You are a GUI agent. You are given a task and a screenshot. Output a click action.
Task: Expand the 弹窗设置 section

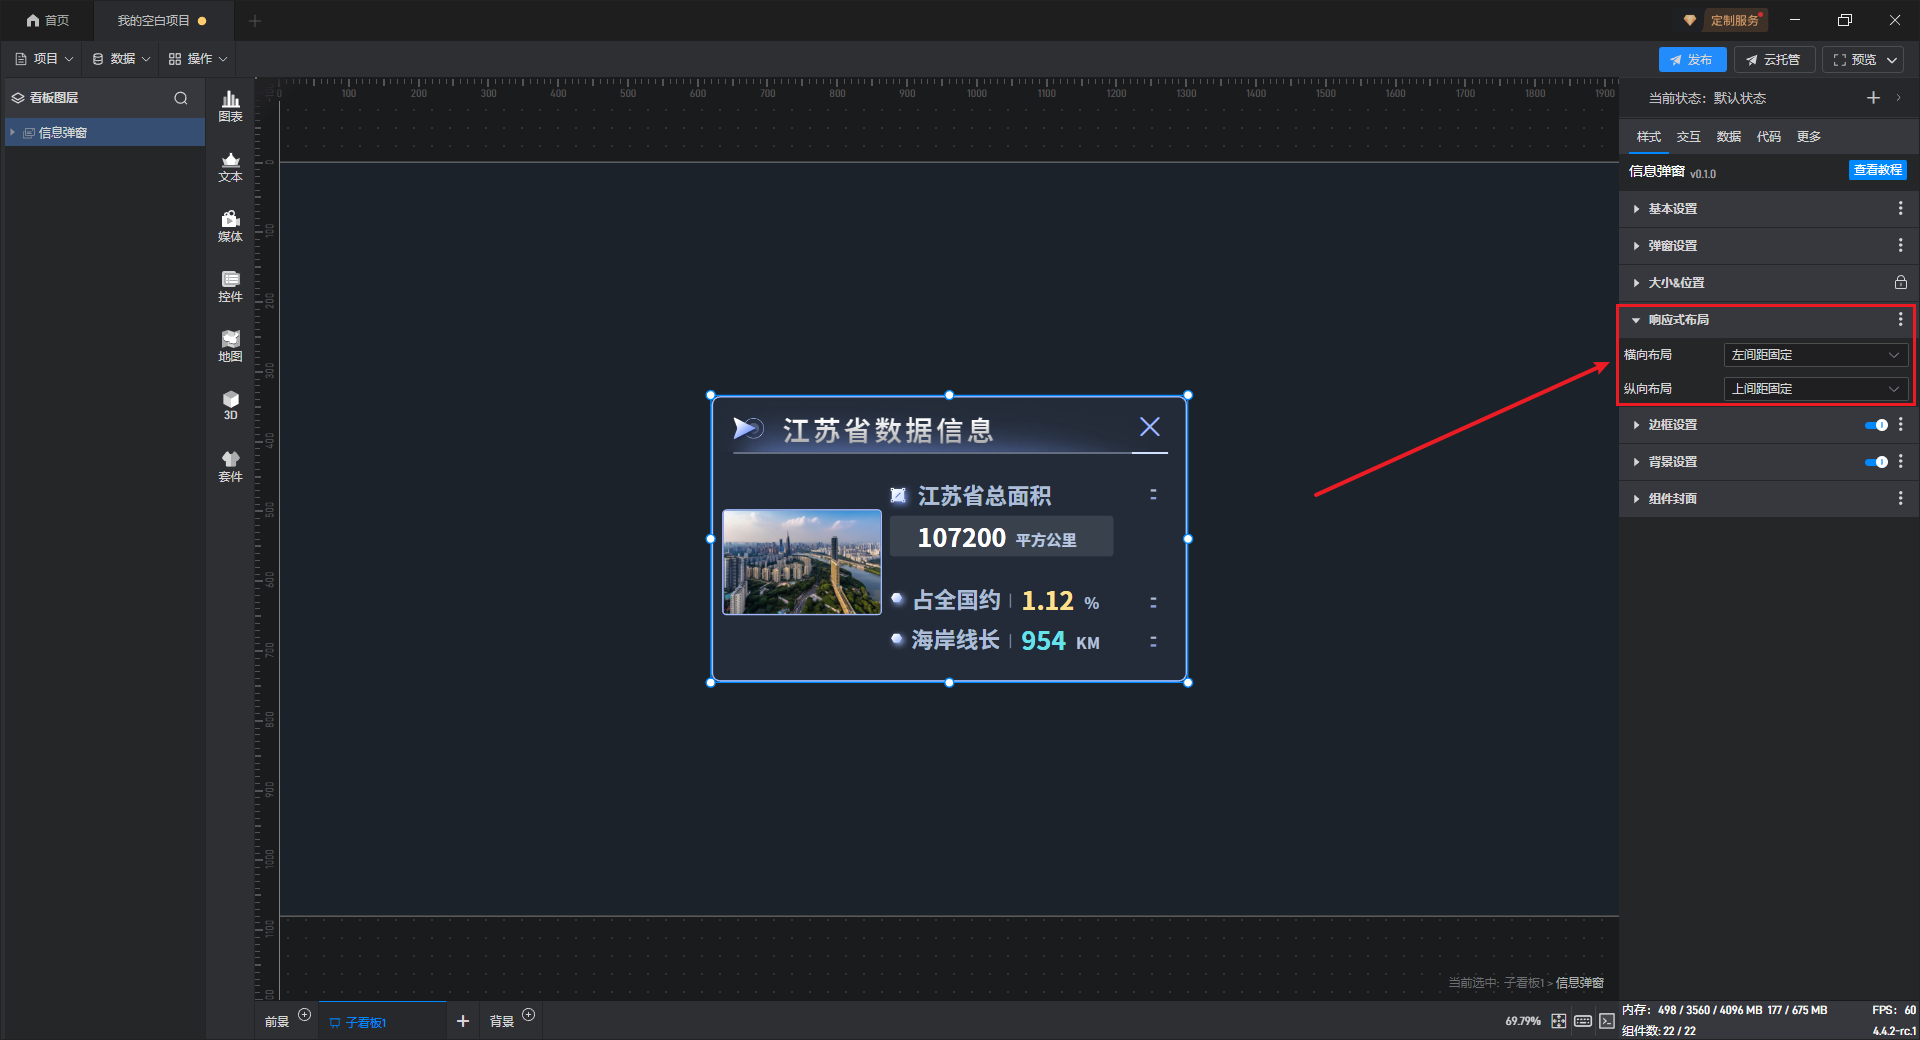tap(1636, 246)
